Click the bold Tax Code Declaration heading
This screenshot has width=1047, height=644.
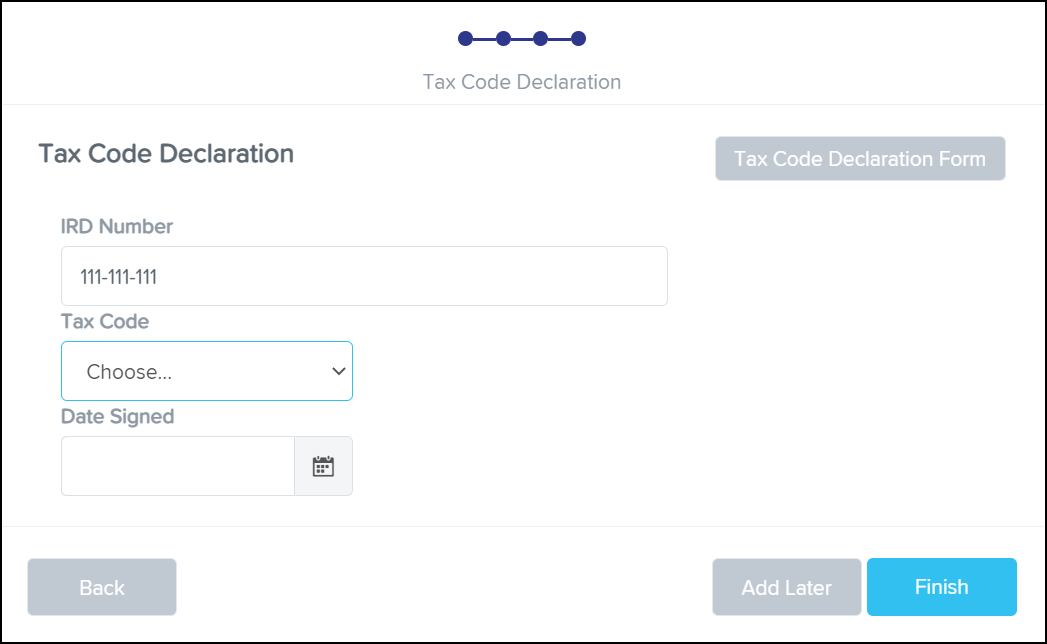(x=166, y=154)
